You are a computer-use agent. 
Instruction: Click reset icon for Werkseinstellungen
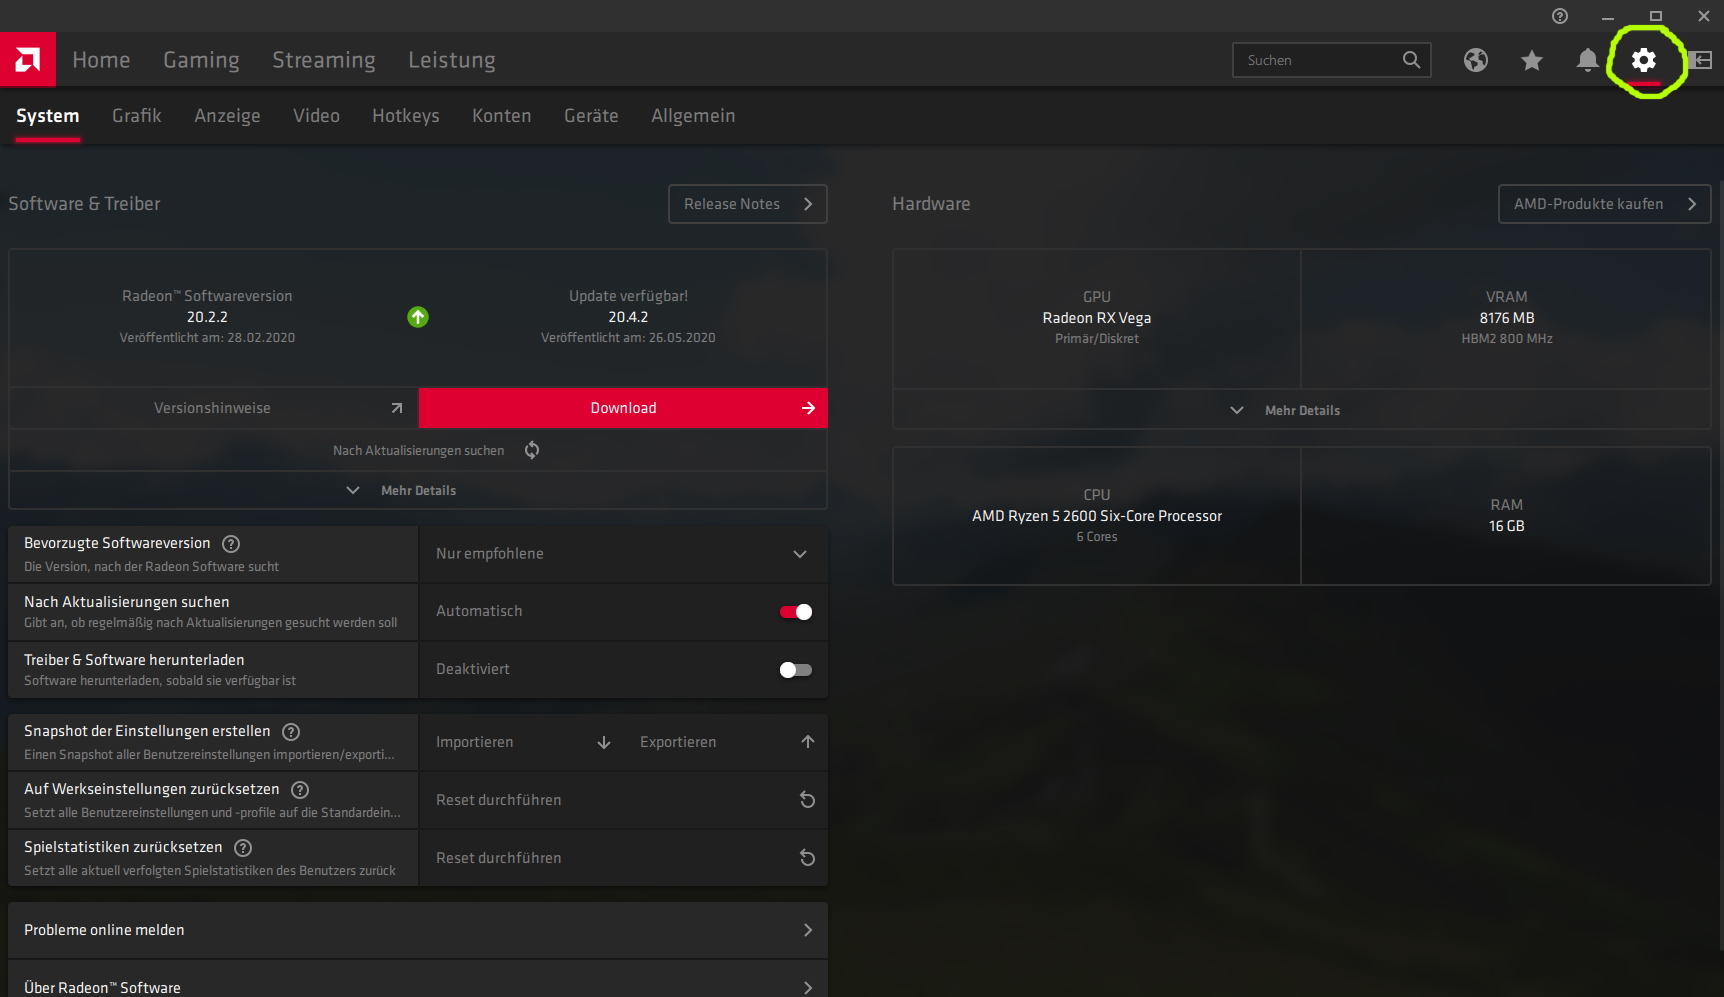[x=808, y=800]
